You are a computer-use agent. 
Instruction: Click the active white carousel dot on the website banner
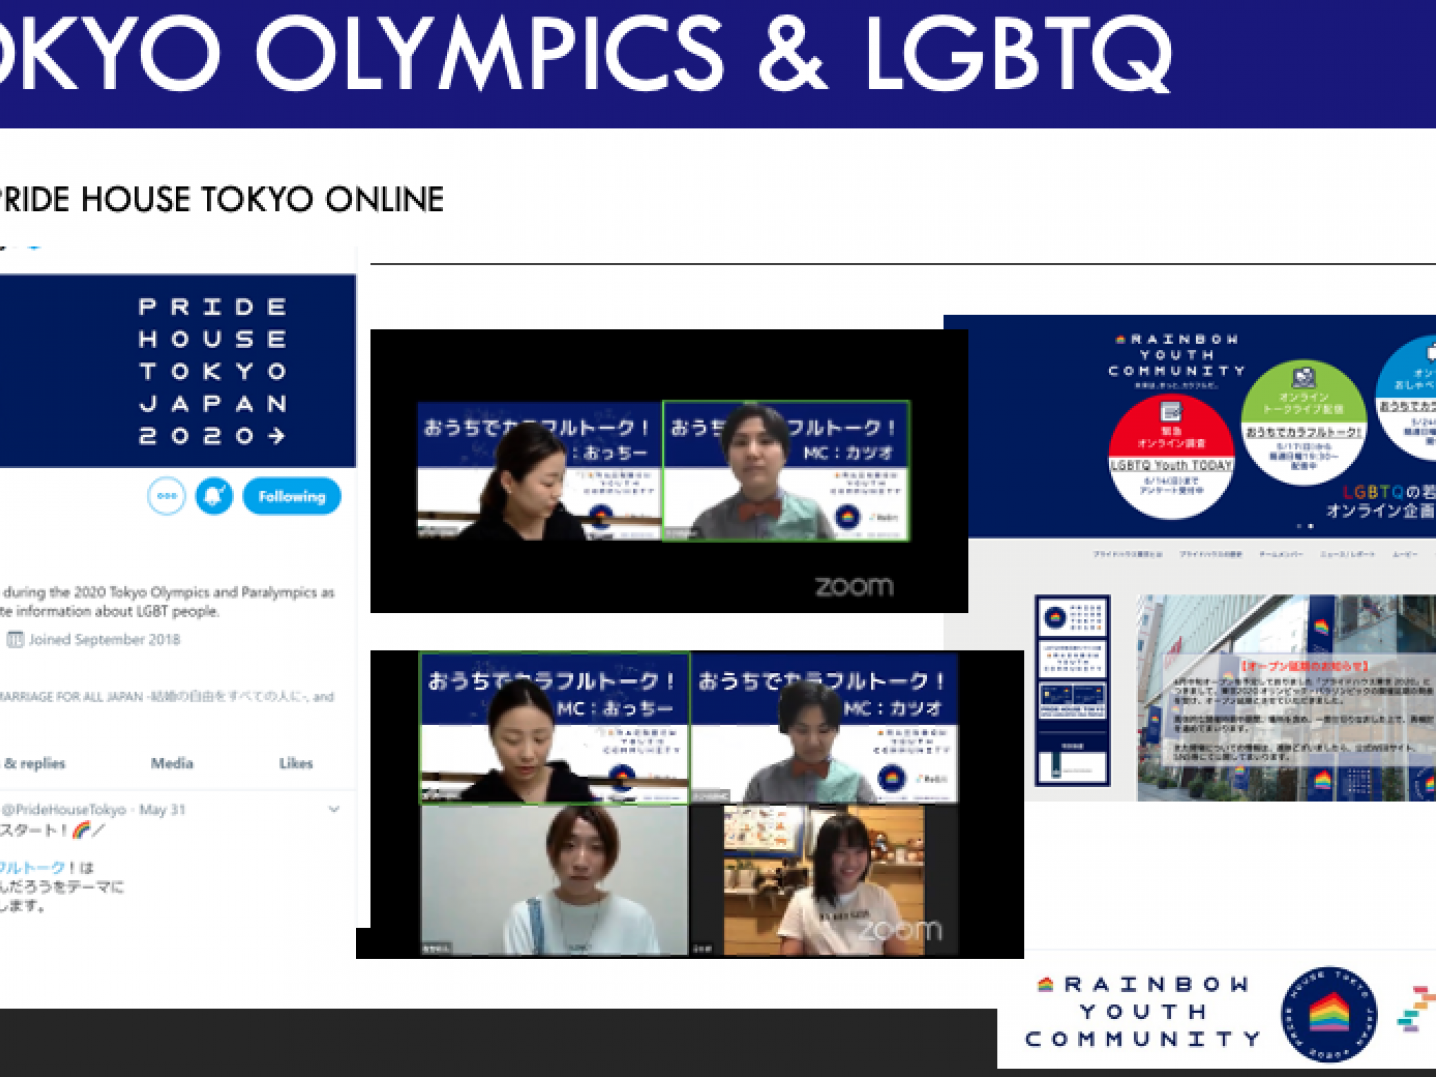tap(1310, 526)
